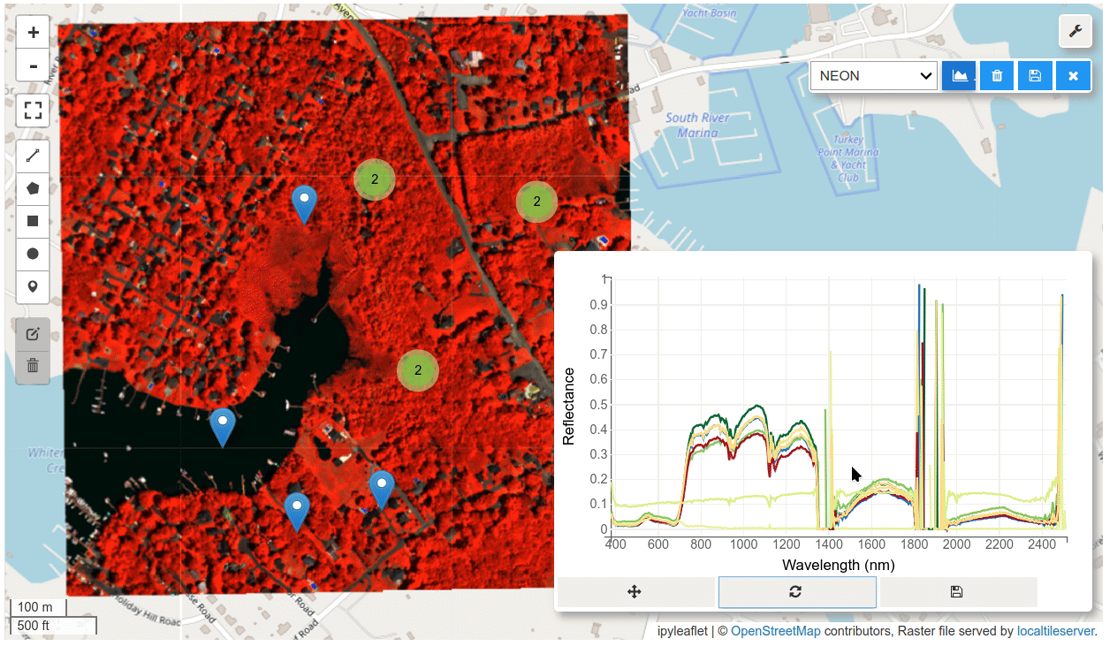Select the draw rectangle tool
The image size is (1110, 647).
[x=33, y=221]
